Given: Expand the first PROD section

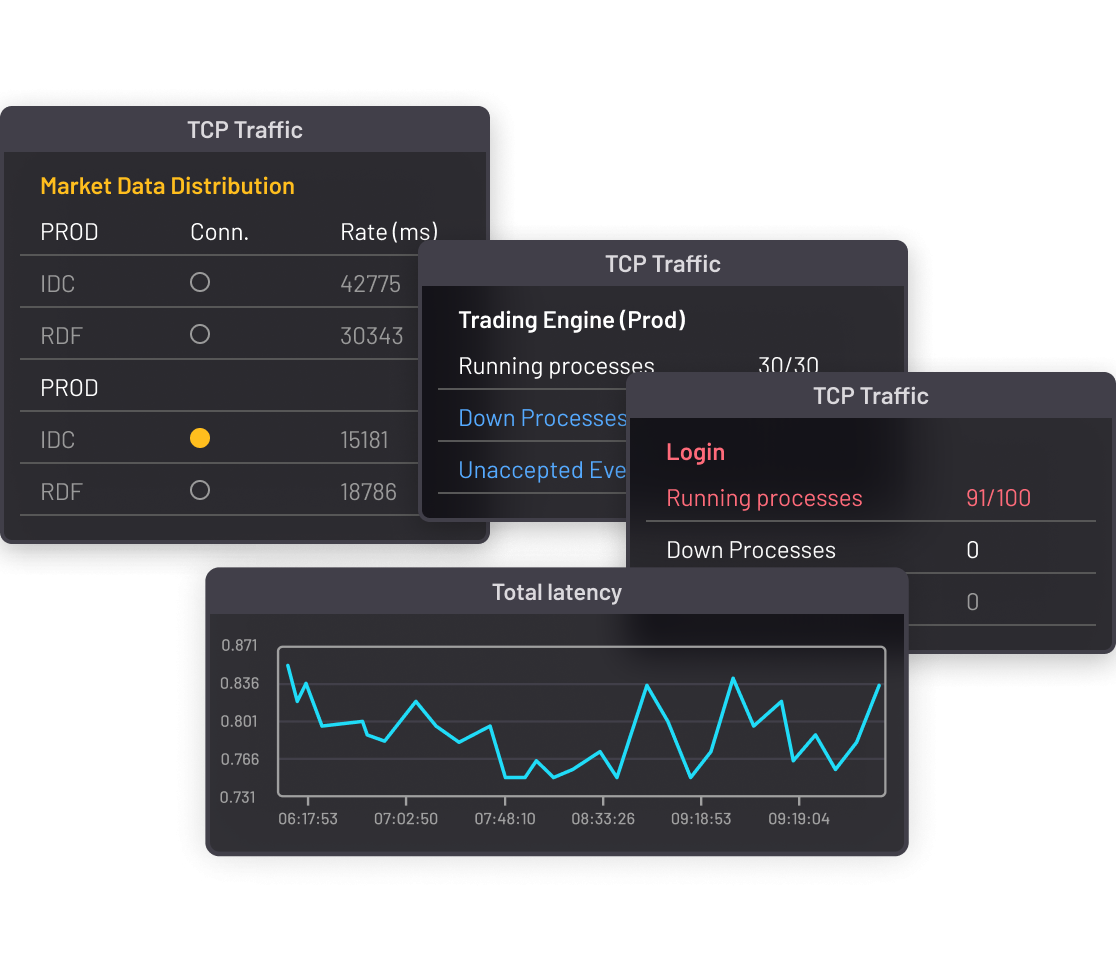Looking at the screenshot, I should pos(68,232).
